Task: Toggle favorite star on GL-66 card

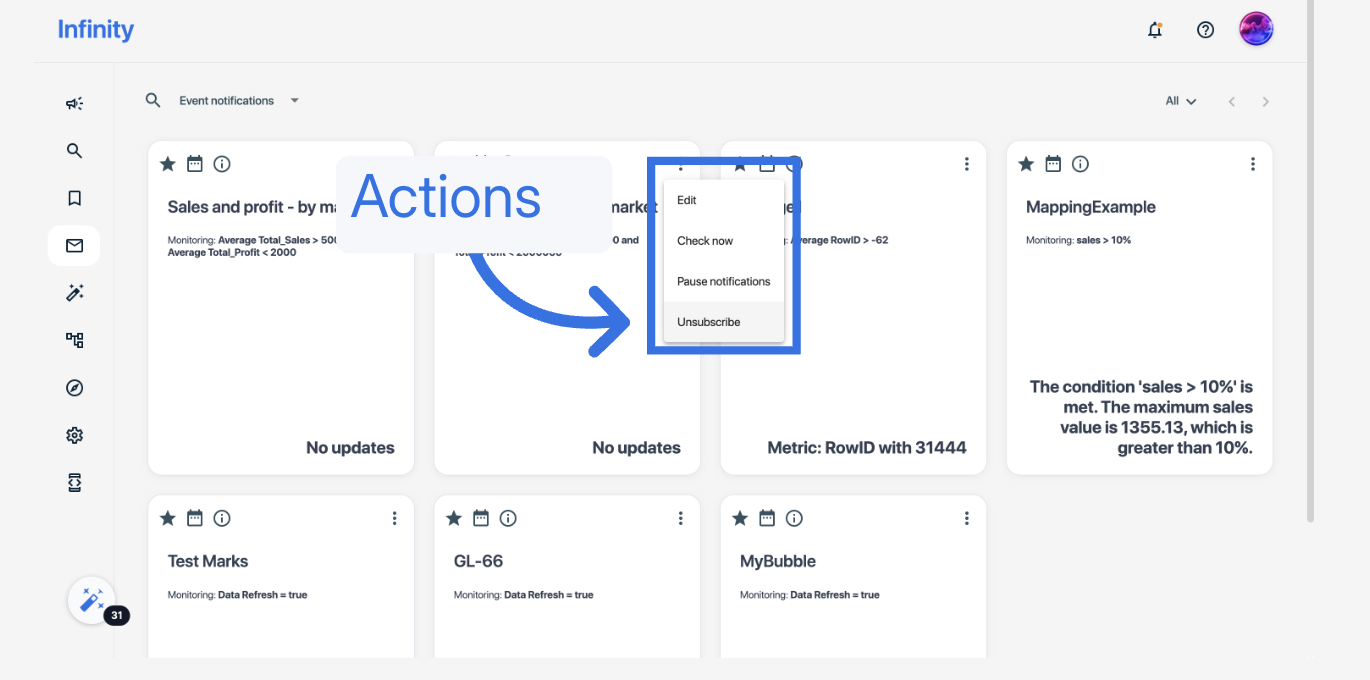Action: 454,518
